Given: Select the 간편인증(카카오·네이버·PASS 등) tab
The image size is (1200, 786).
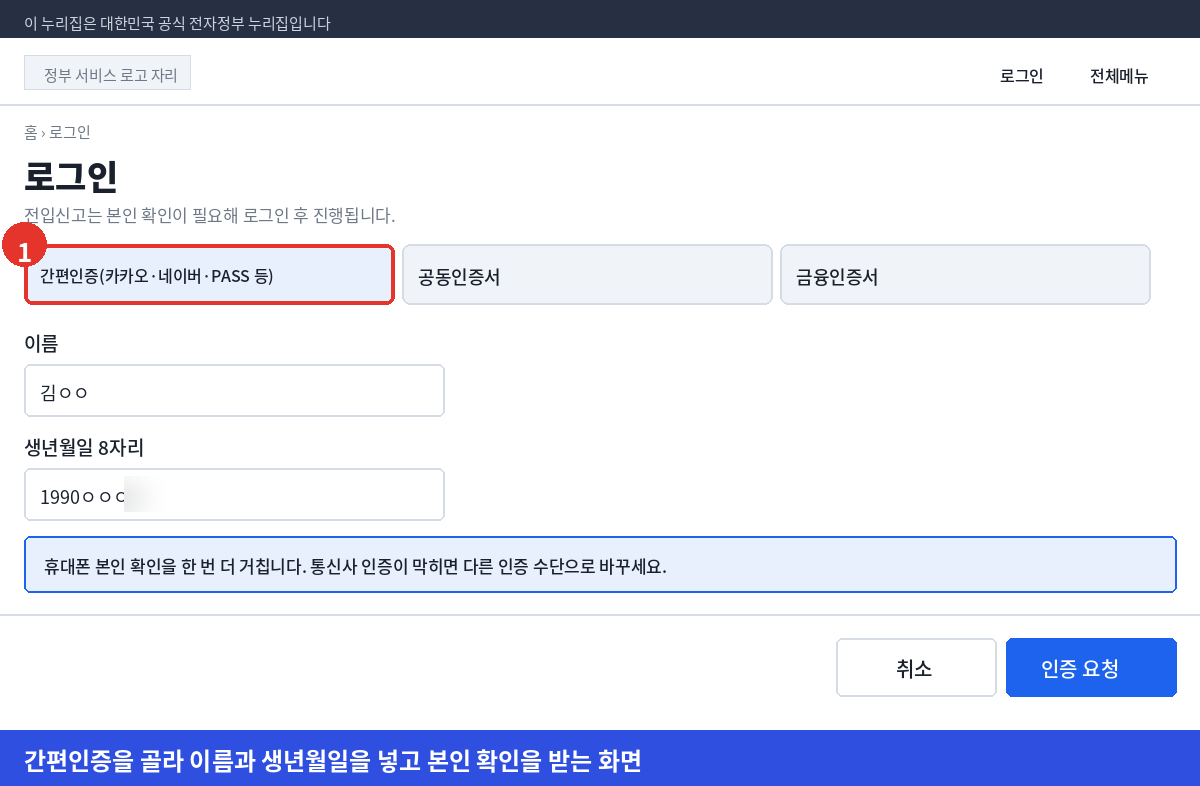Looking at the screenshot, I should click(x=209, y=275).
